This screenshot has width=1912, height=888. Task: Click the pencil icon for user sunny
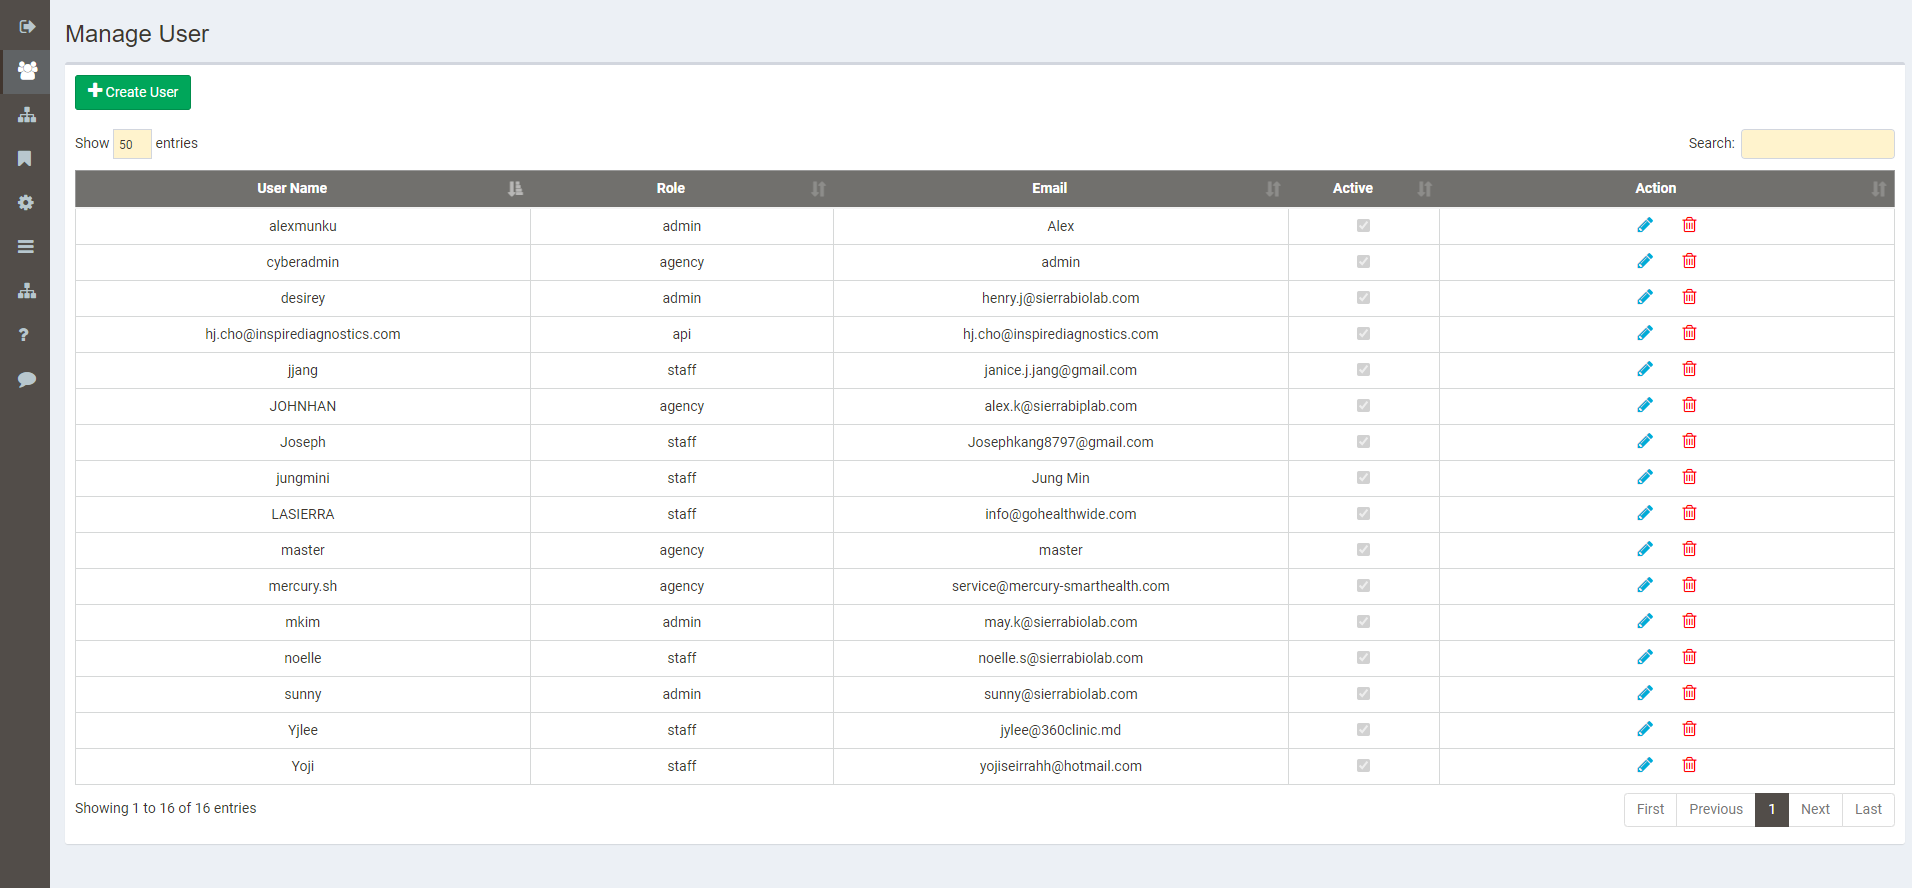(x=1644, y=694)
